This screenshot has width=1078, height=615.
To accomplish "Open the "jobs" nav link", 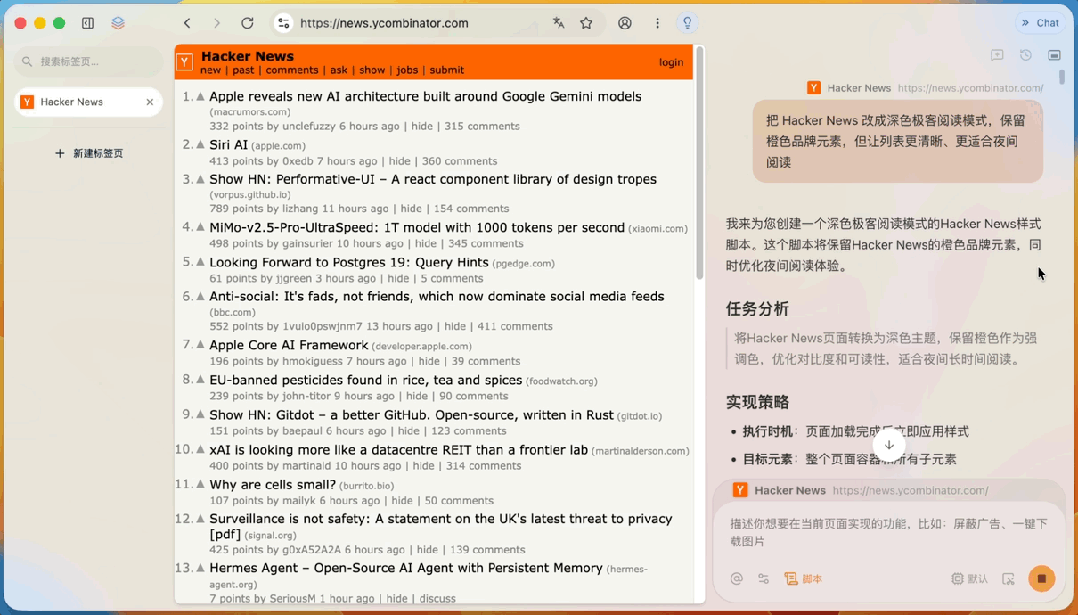I will pyautogui.click(x=407, y=70).
